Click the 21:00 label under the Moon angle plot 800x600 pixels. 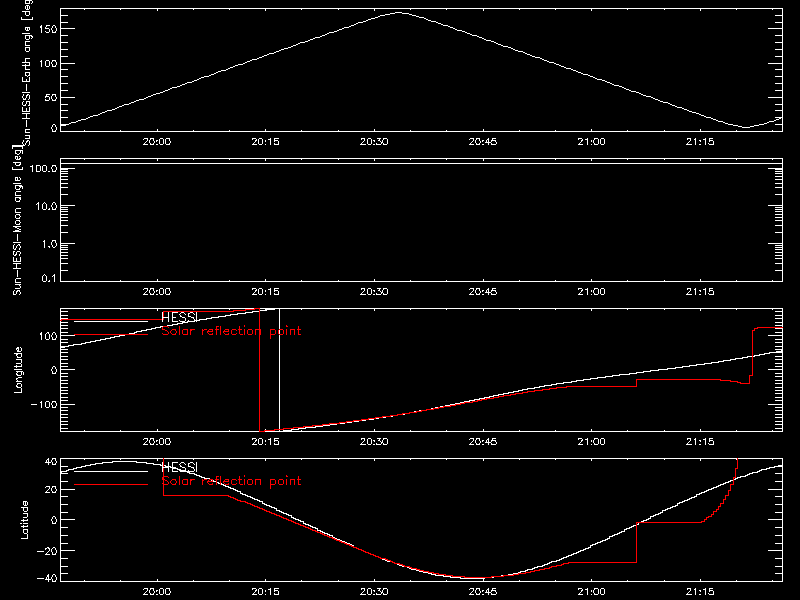tap(591, 291)
